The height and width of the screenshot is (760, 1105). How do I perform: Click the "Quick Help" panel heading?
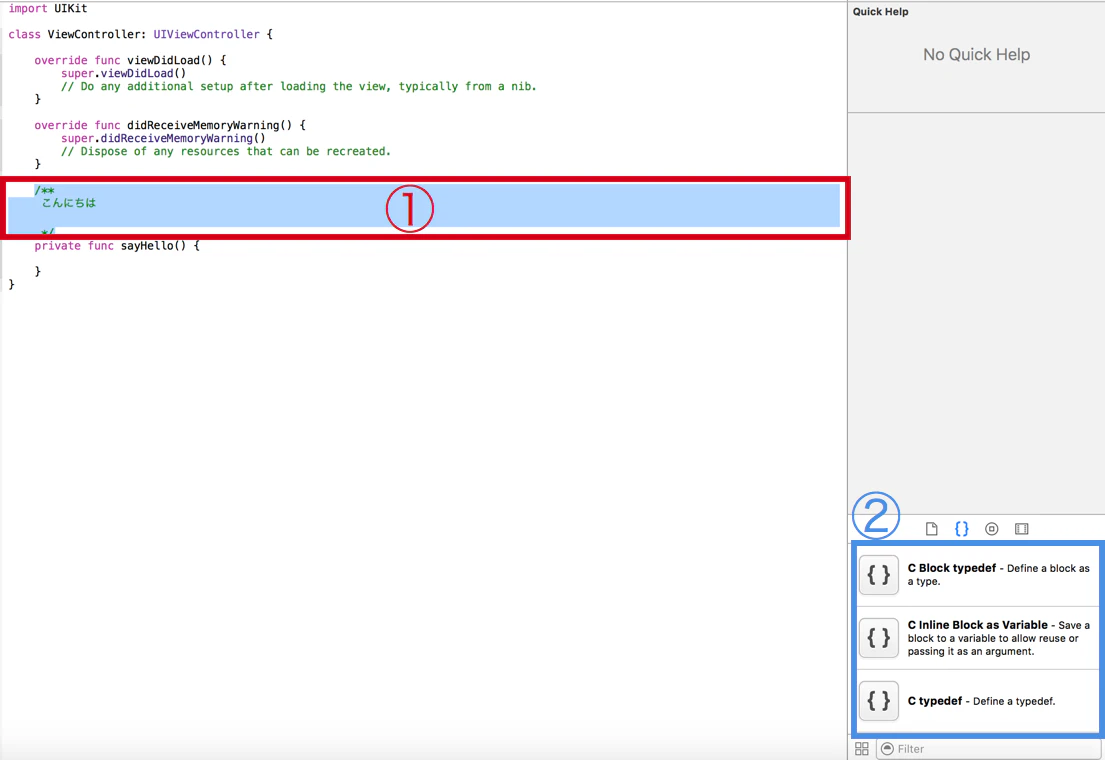[880, 11]
